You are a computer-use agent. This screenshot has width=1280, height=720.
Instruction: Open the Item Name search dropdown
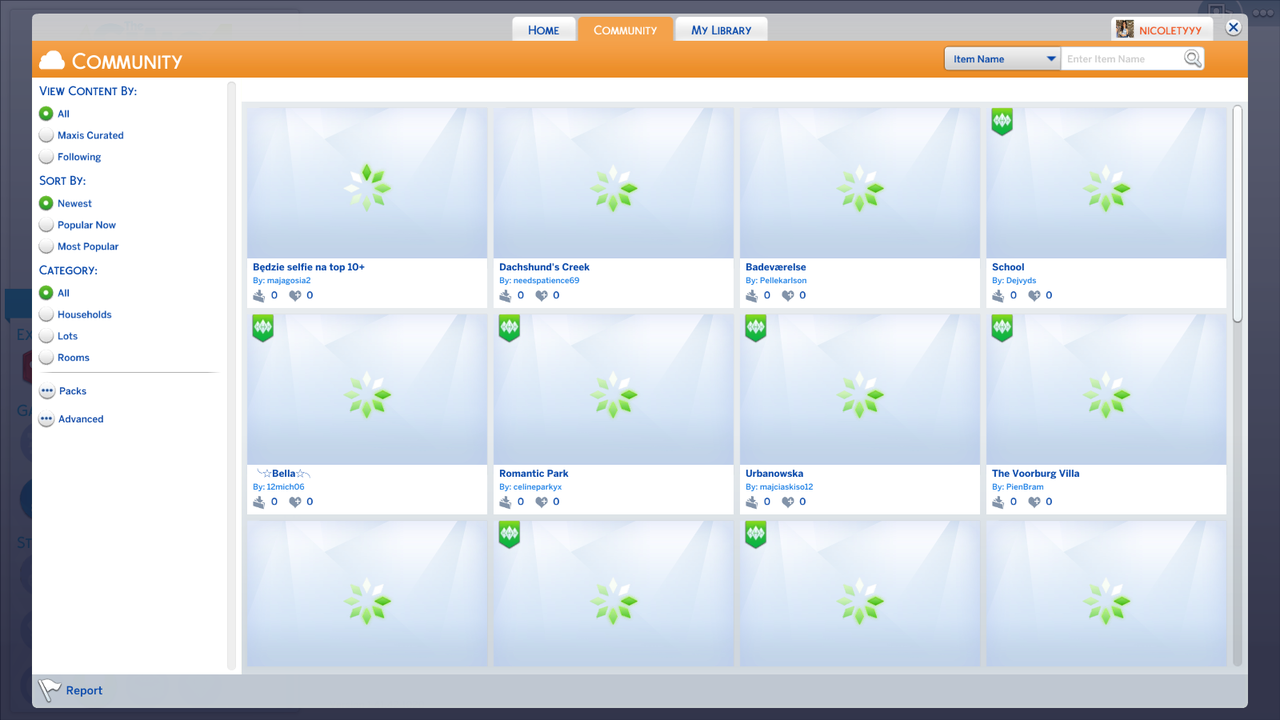1001,58
